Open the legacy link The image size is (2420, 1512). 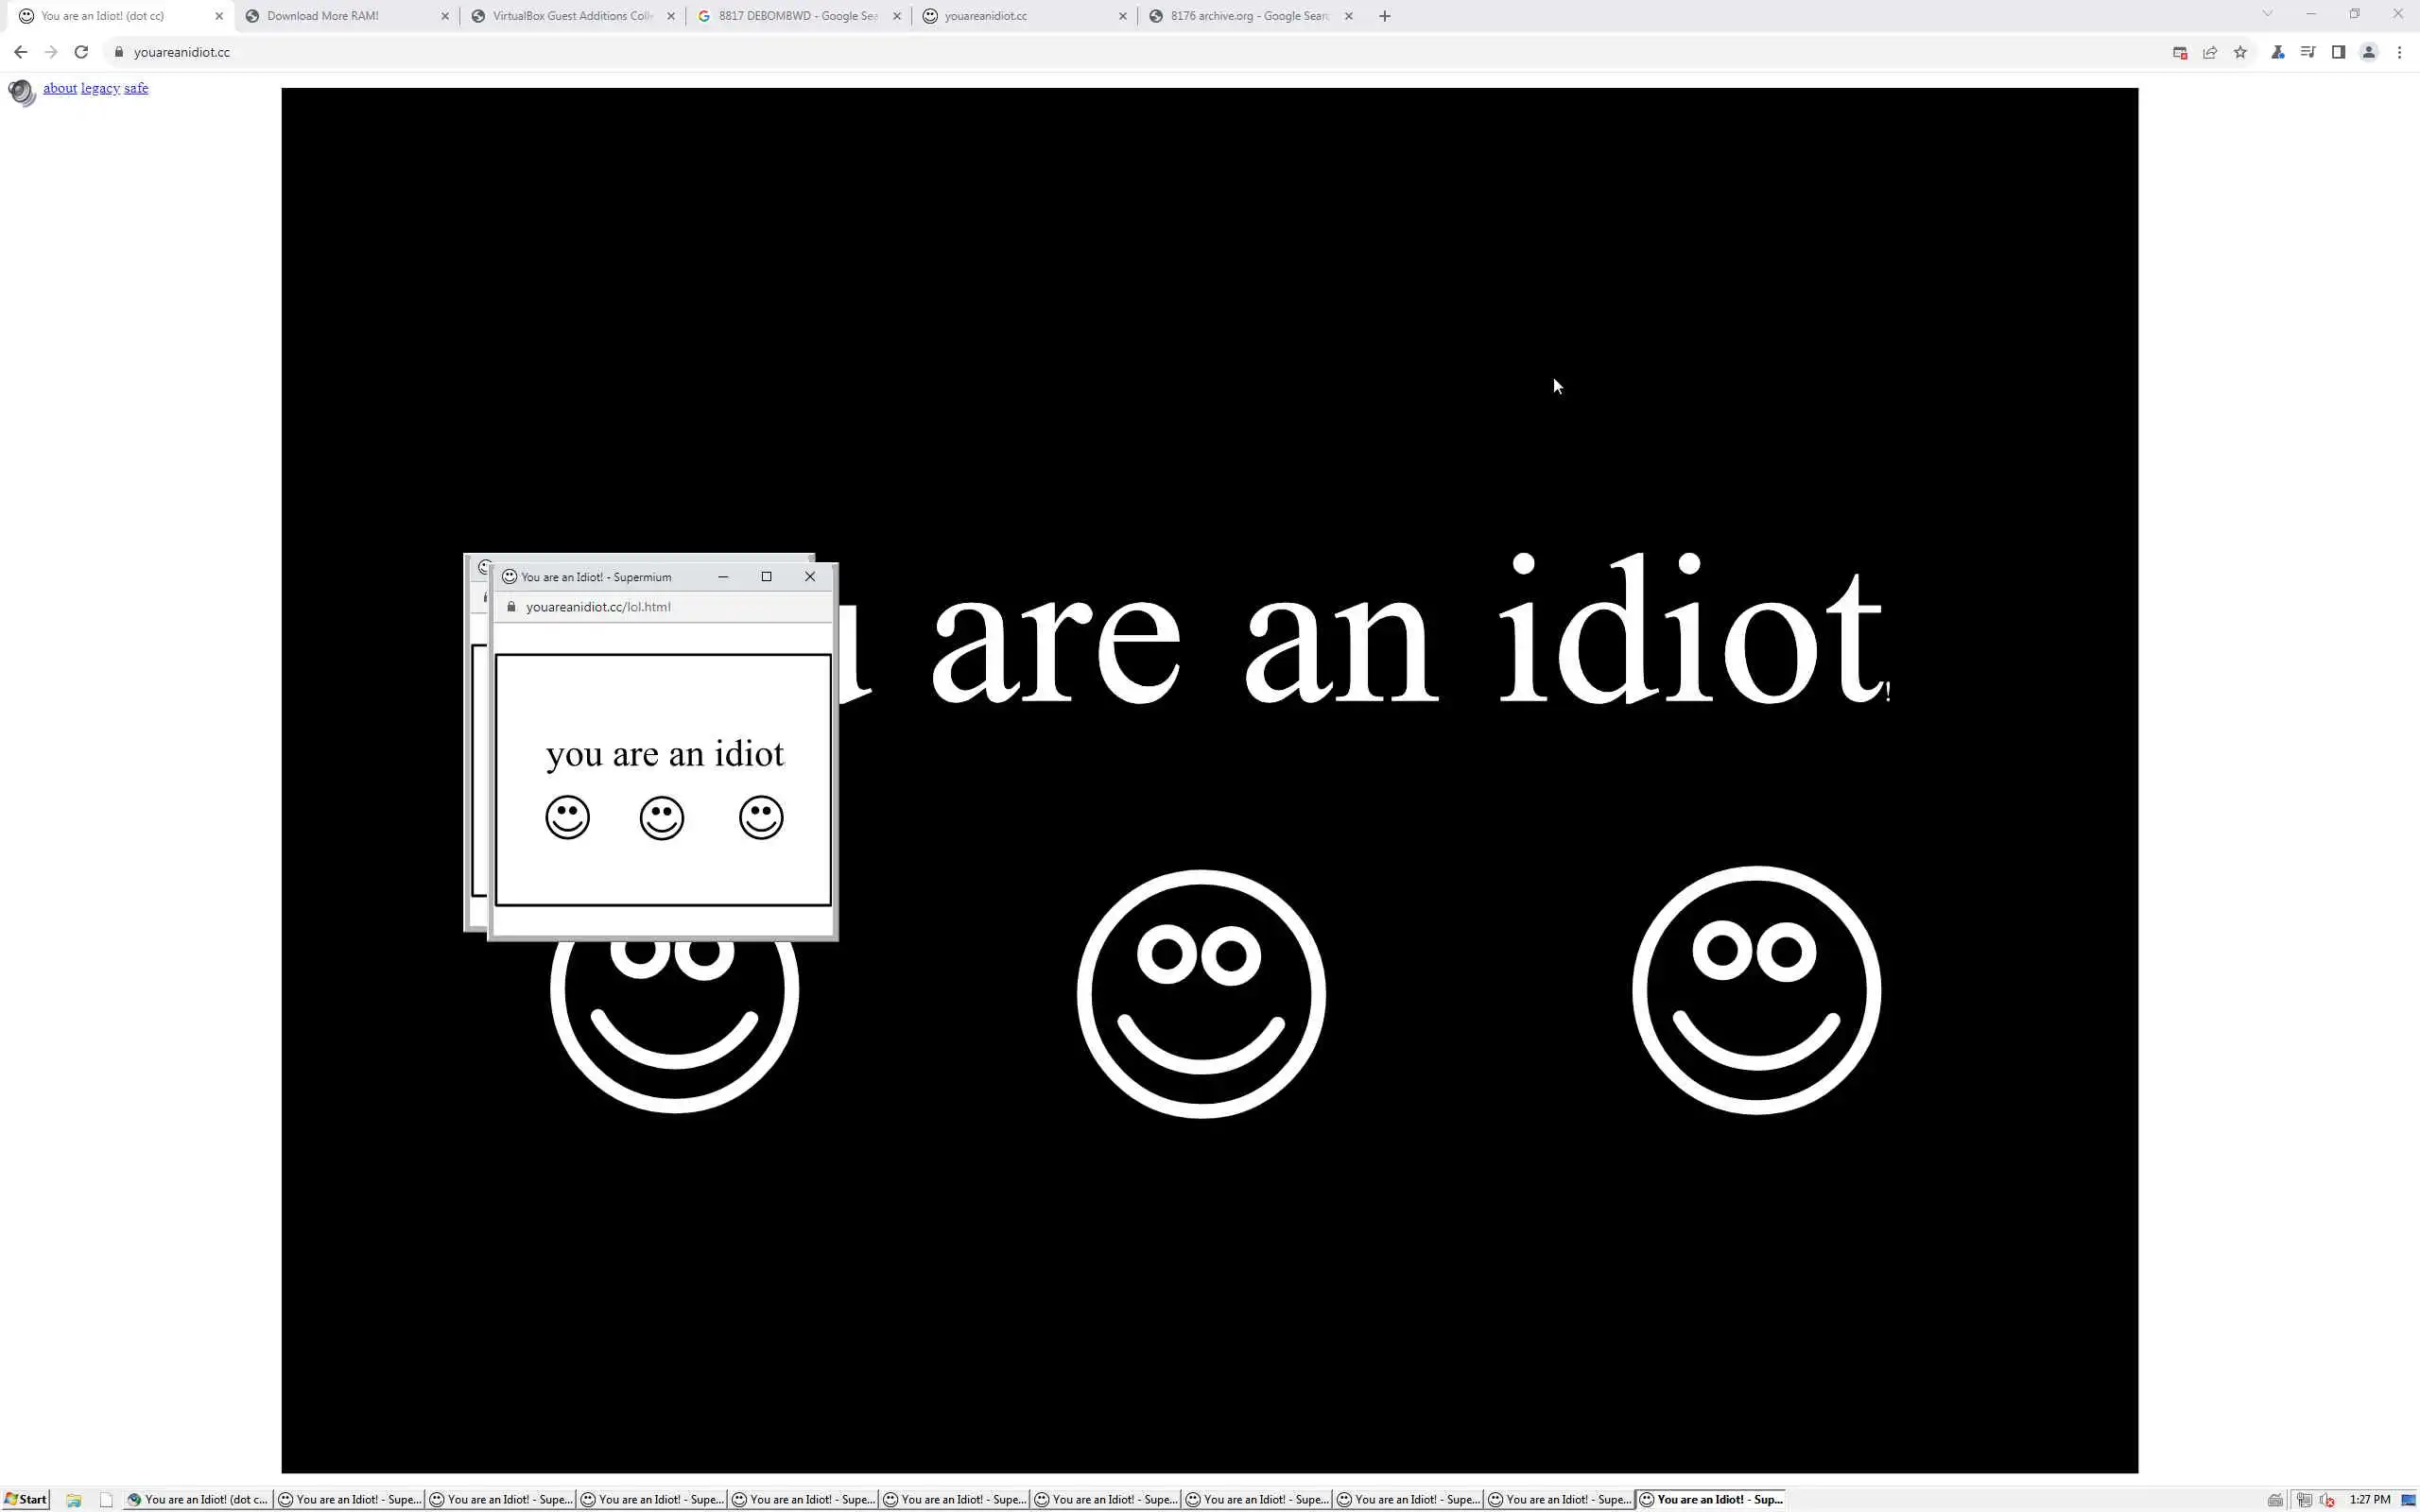[100, 88]
